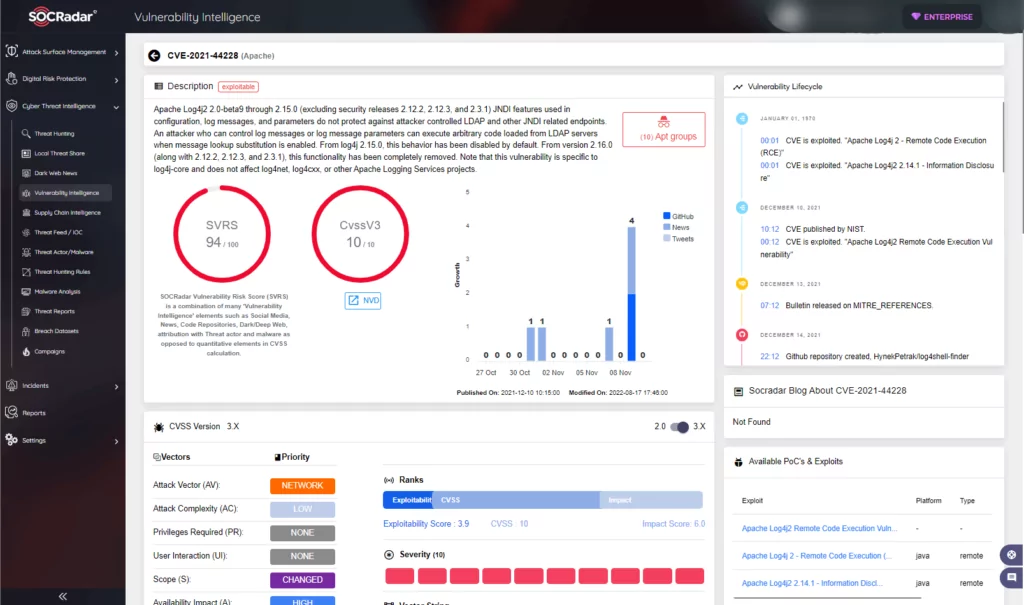Click the Dark Web News icon

[x=26, y=173]
